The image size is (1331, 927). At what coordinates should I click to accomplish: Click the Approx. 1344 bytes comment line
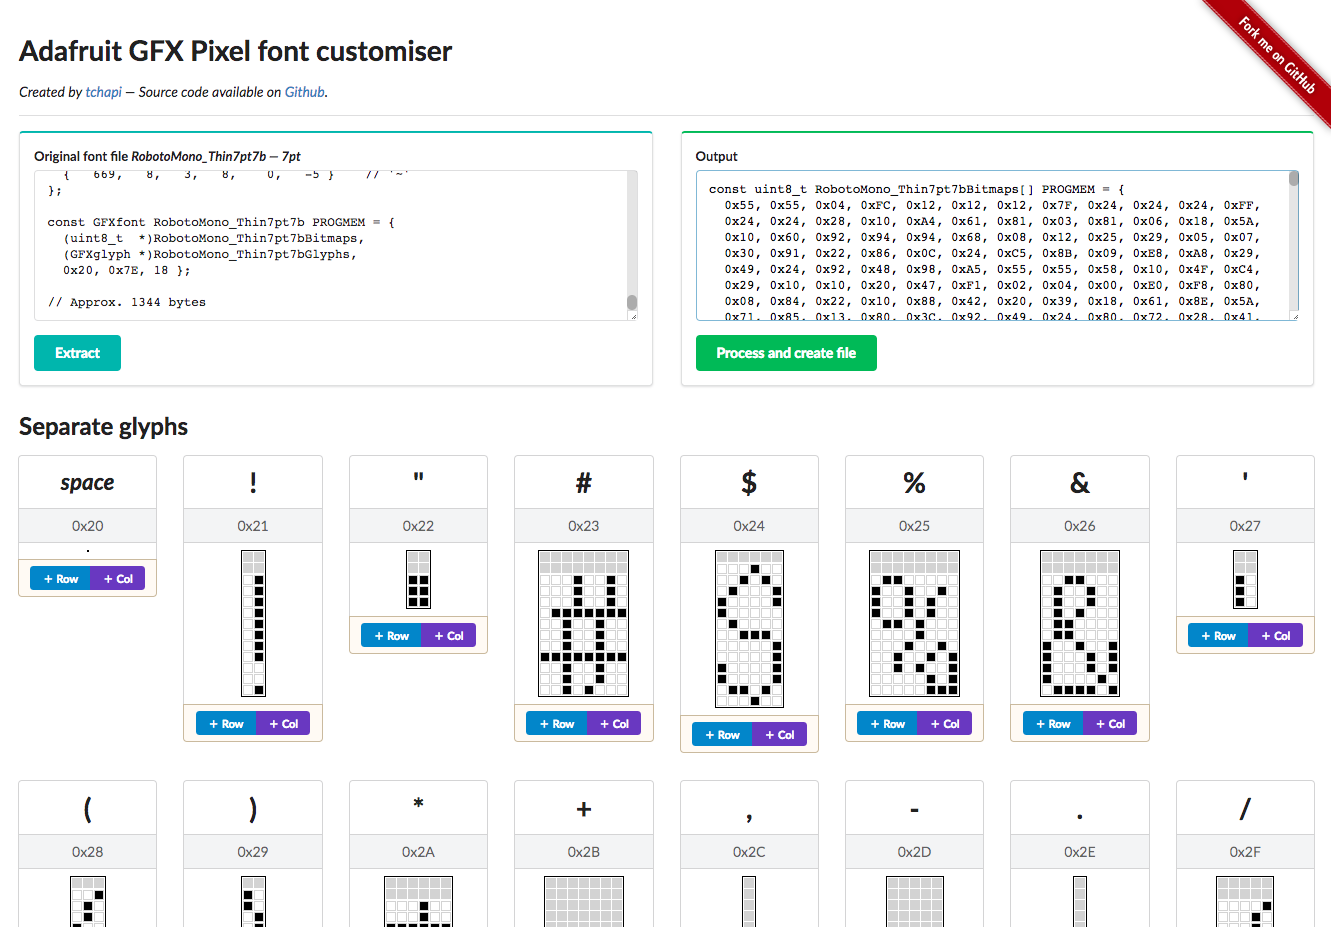(x=127, y=302)
